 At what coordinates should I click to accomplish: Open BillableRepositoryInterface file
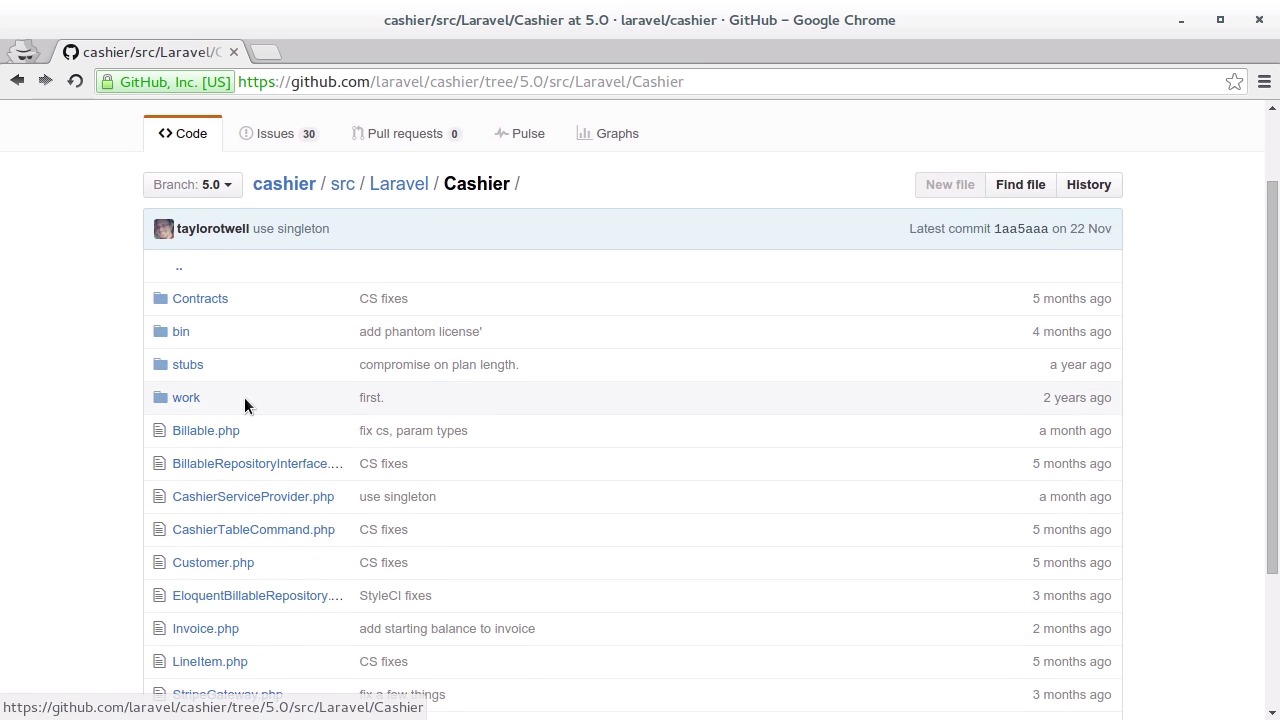click(257, 463)
